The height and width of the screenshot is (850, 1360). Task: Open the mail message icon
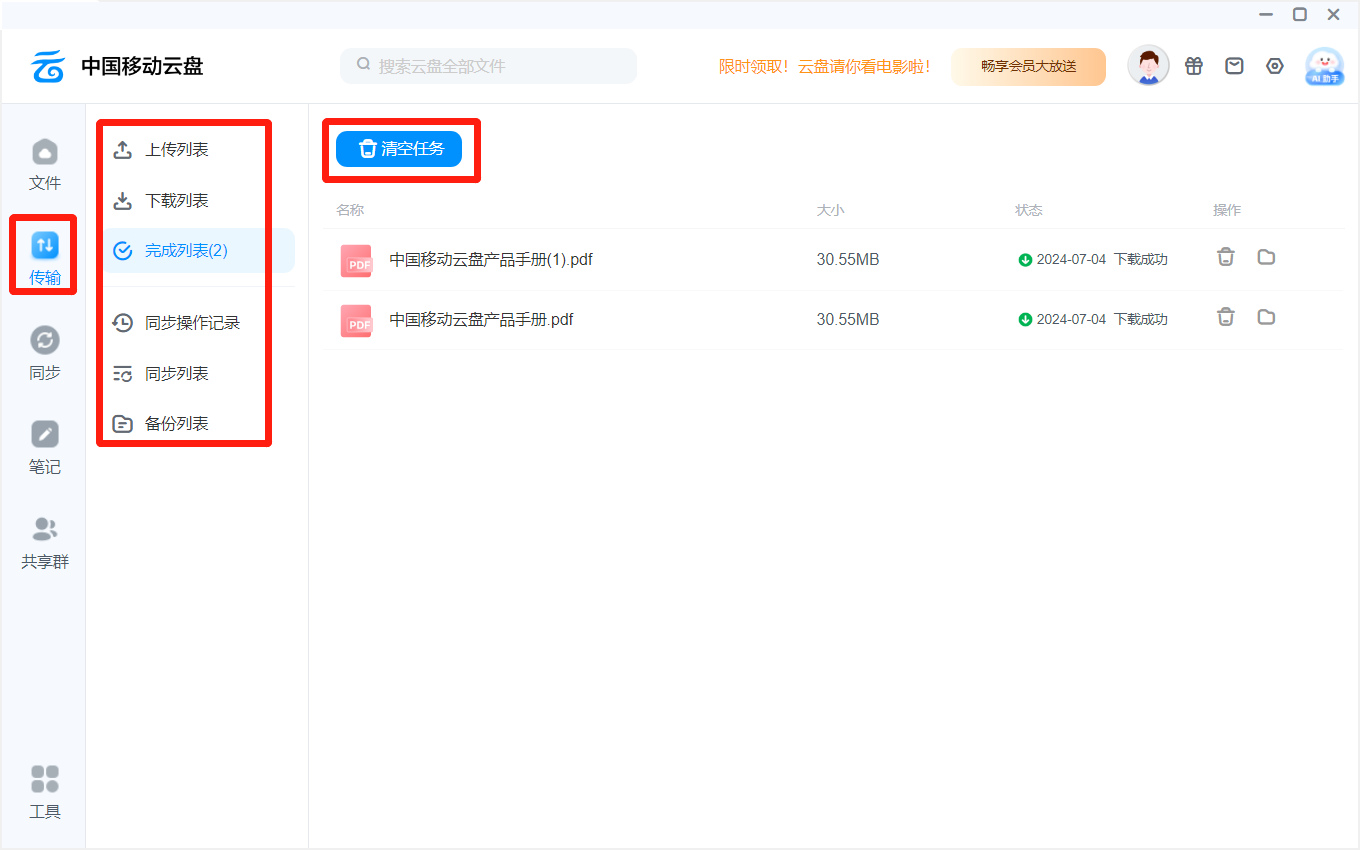click(1235, 66)
